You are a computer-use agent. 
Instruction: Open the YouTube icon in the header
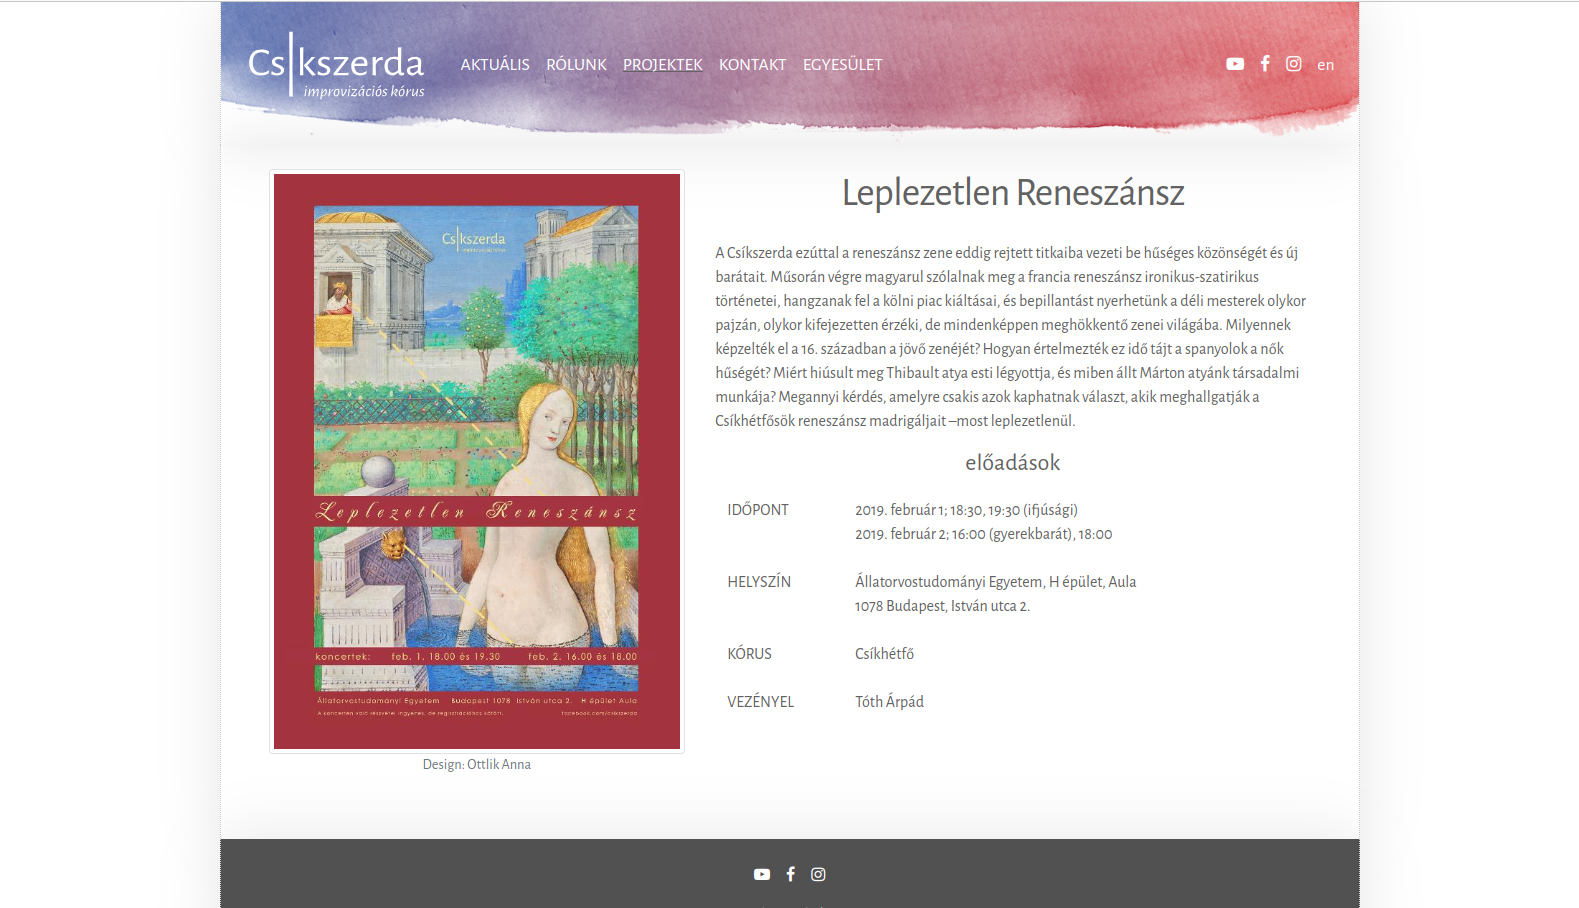[x=1235, y=64]
